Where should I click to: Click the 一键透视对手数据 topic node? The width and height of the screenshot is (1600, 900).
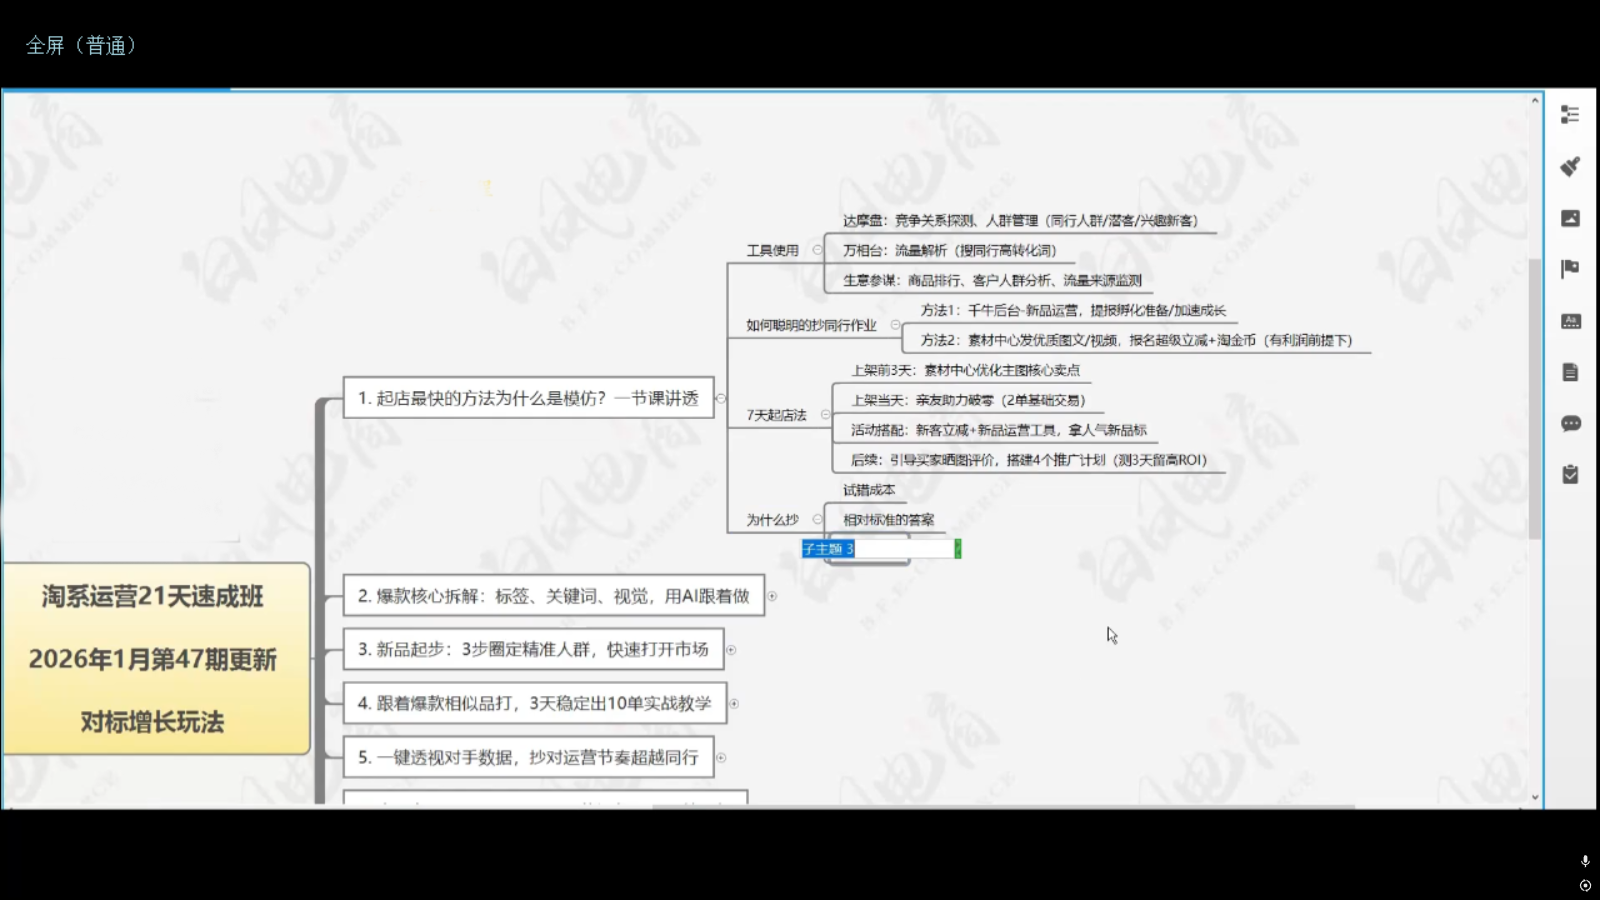(x=528, y=757)
